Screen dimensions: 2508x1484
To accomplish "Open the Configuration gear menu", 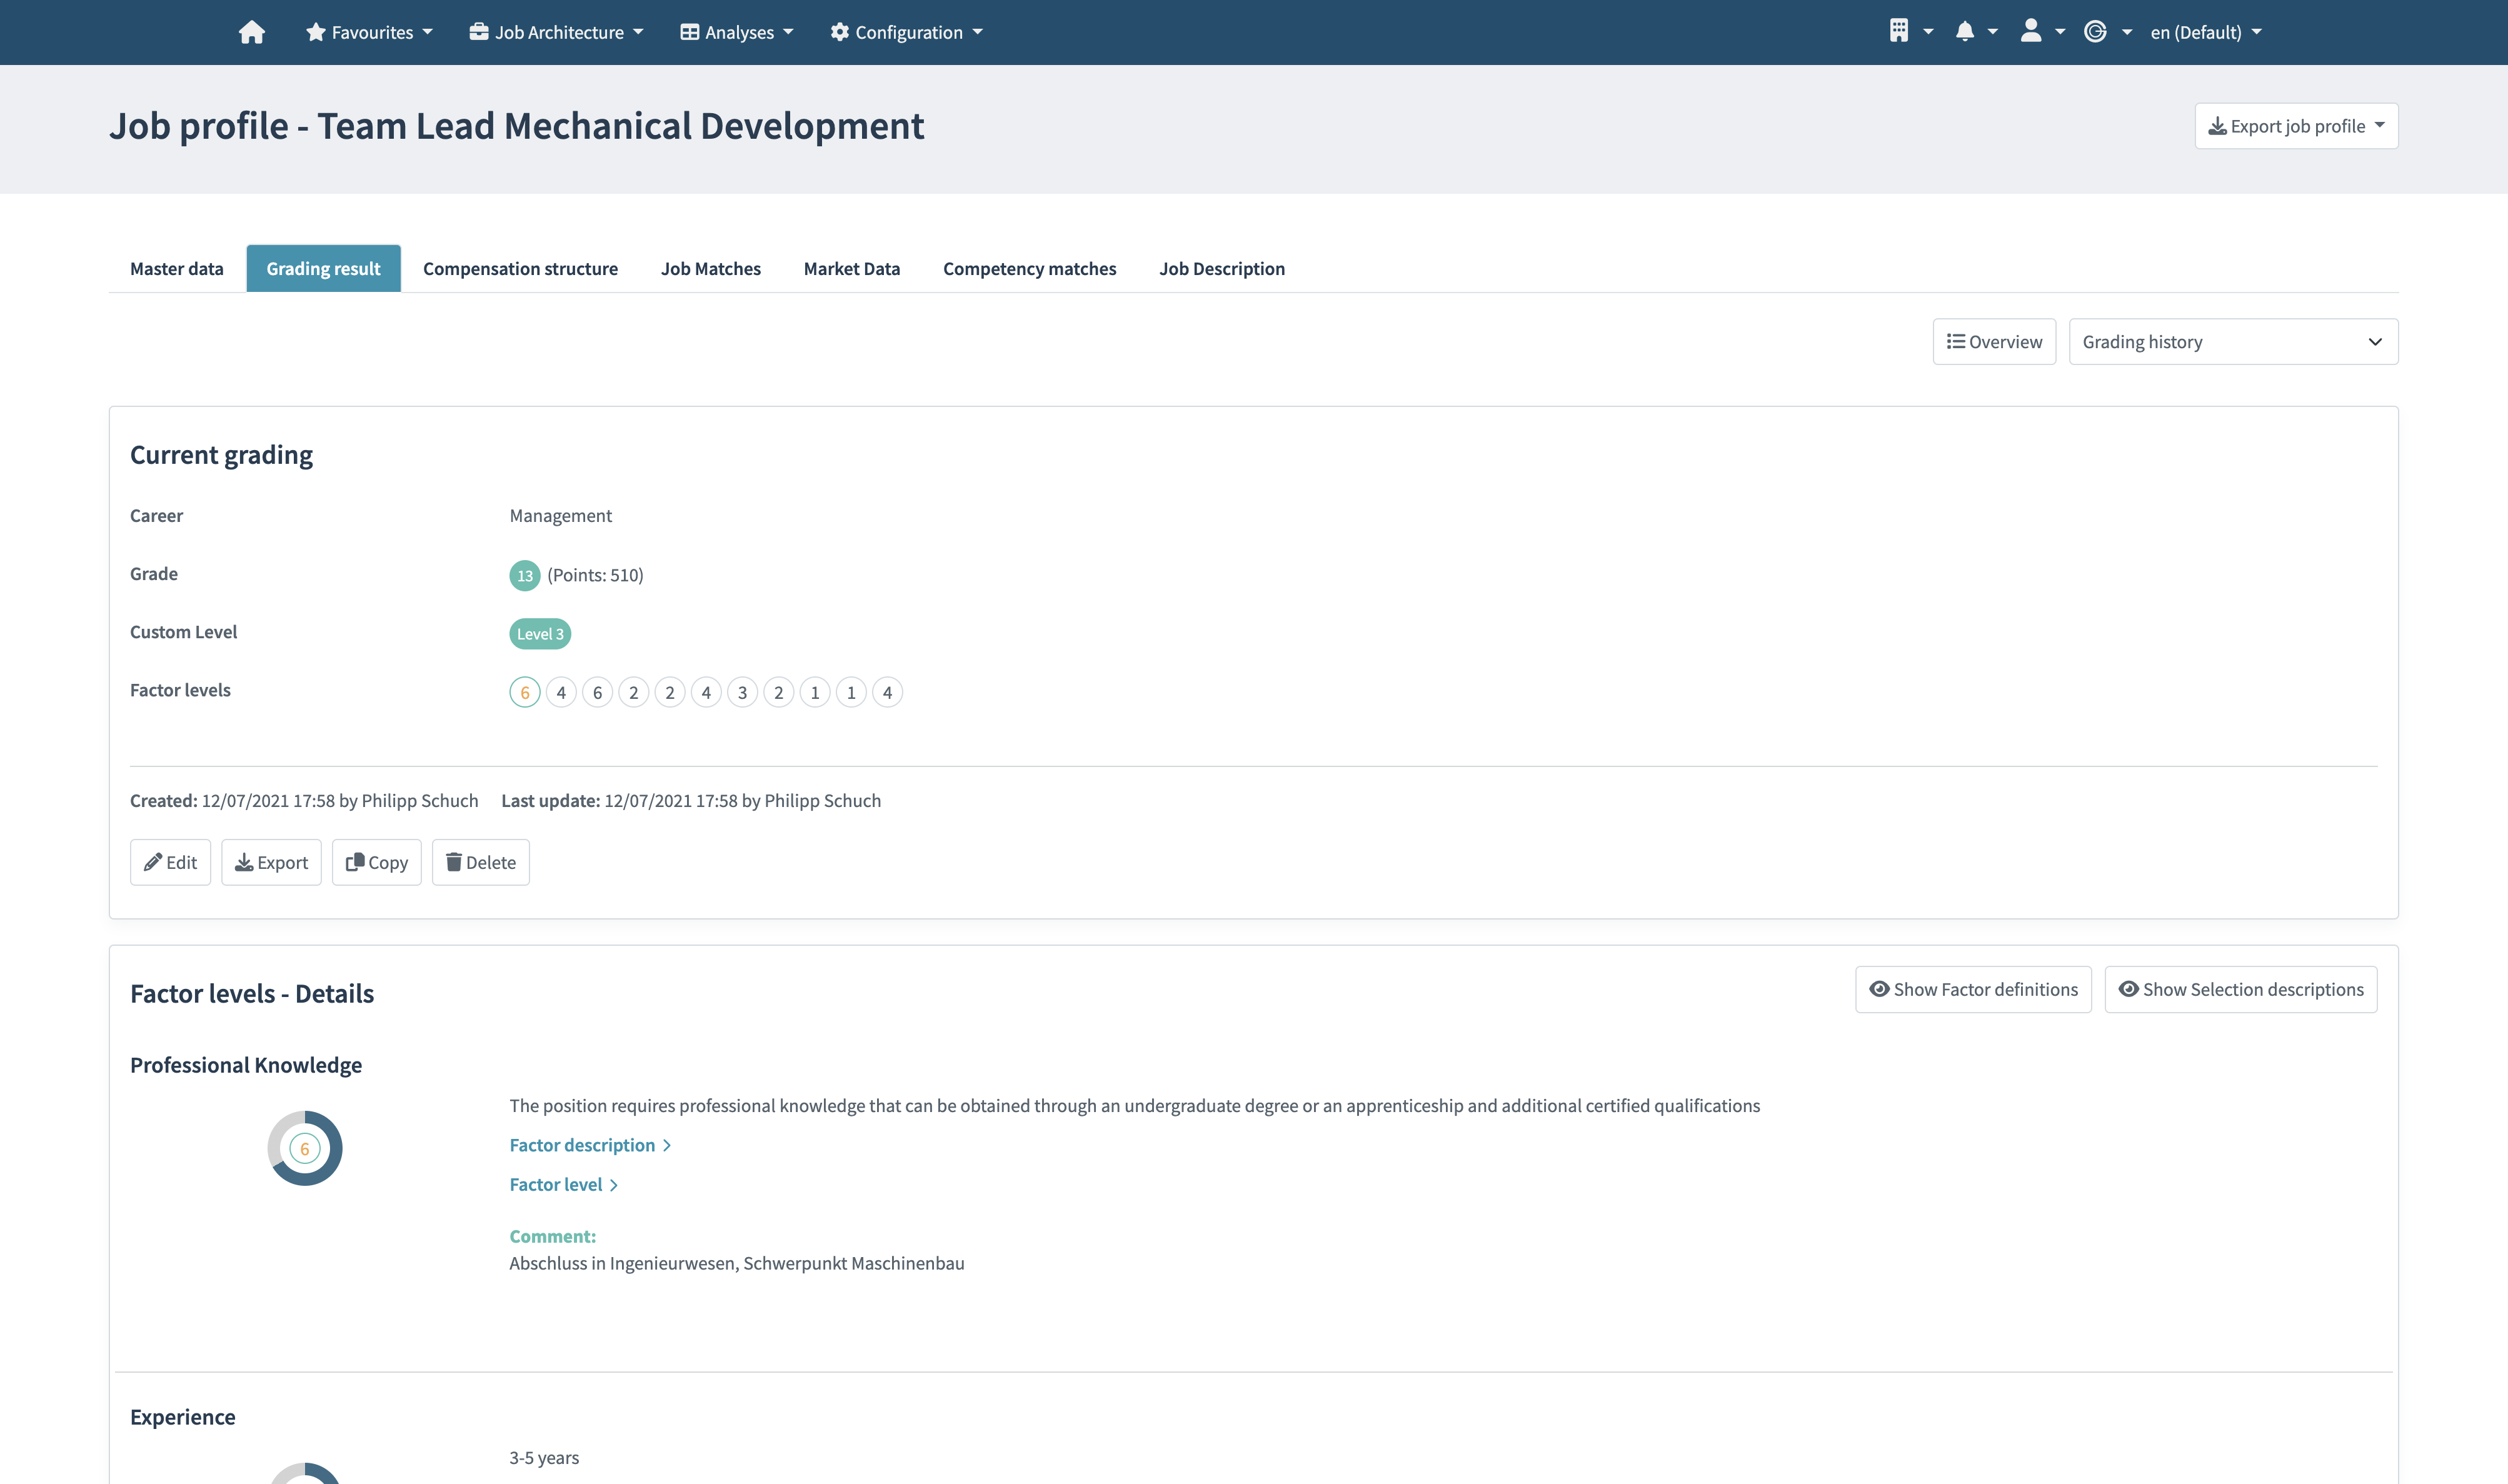I will tap(906, 32).
